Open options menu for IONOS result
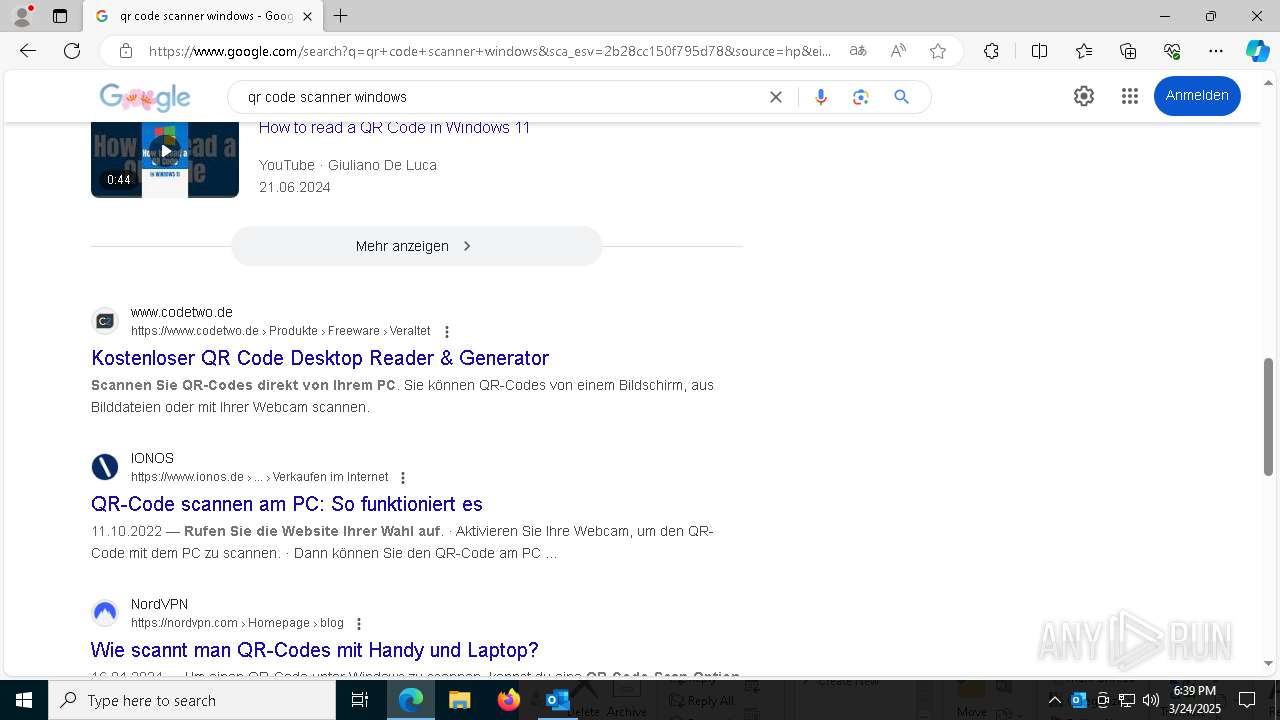Screen dimensions: 1280x720 click(403, 478)
